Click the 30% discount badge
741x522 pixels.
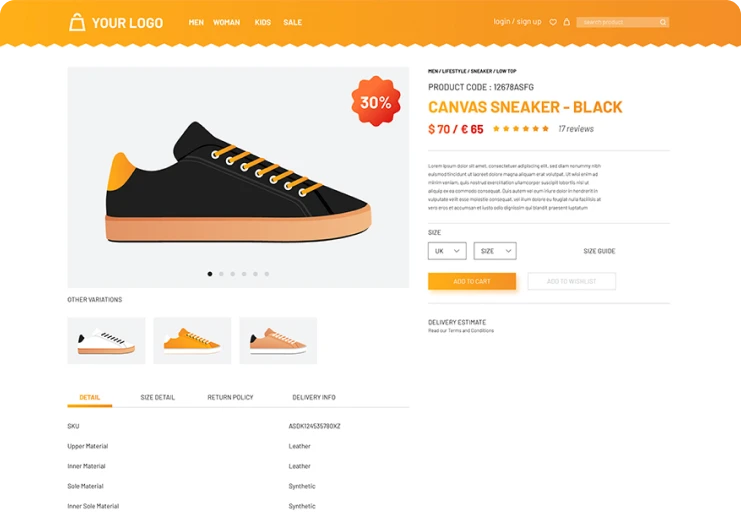coord(376,101)
